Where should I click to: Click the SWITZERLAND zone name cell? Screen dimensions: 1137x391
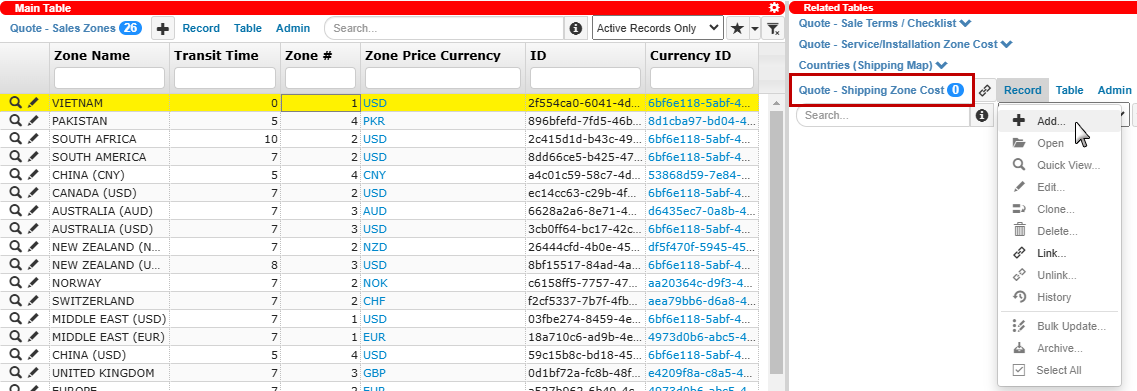click(x=109, y=301)
